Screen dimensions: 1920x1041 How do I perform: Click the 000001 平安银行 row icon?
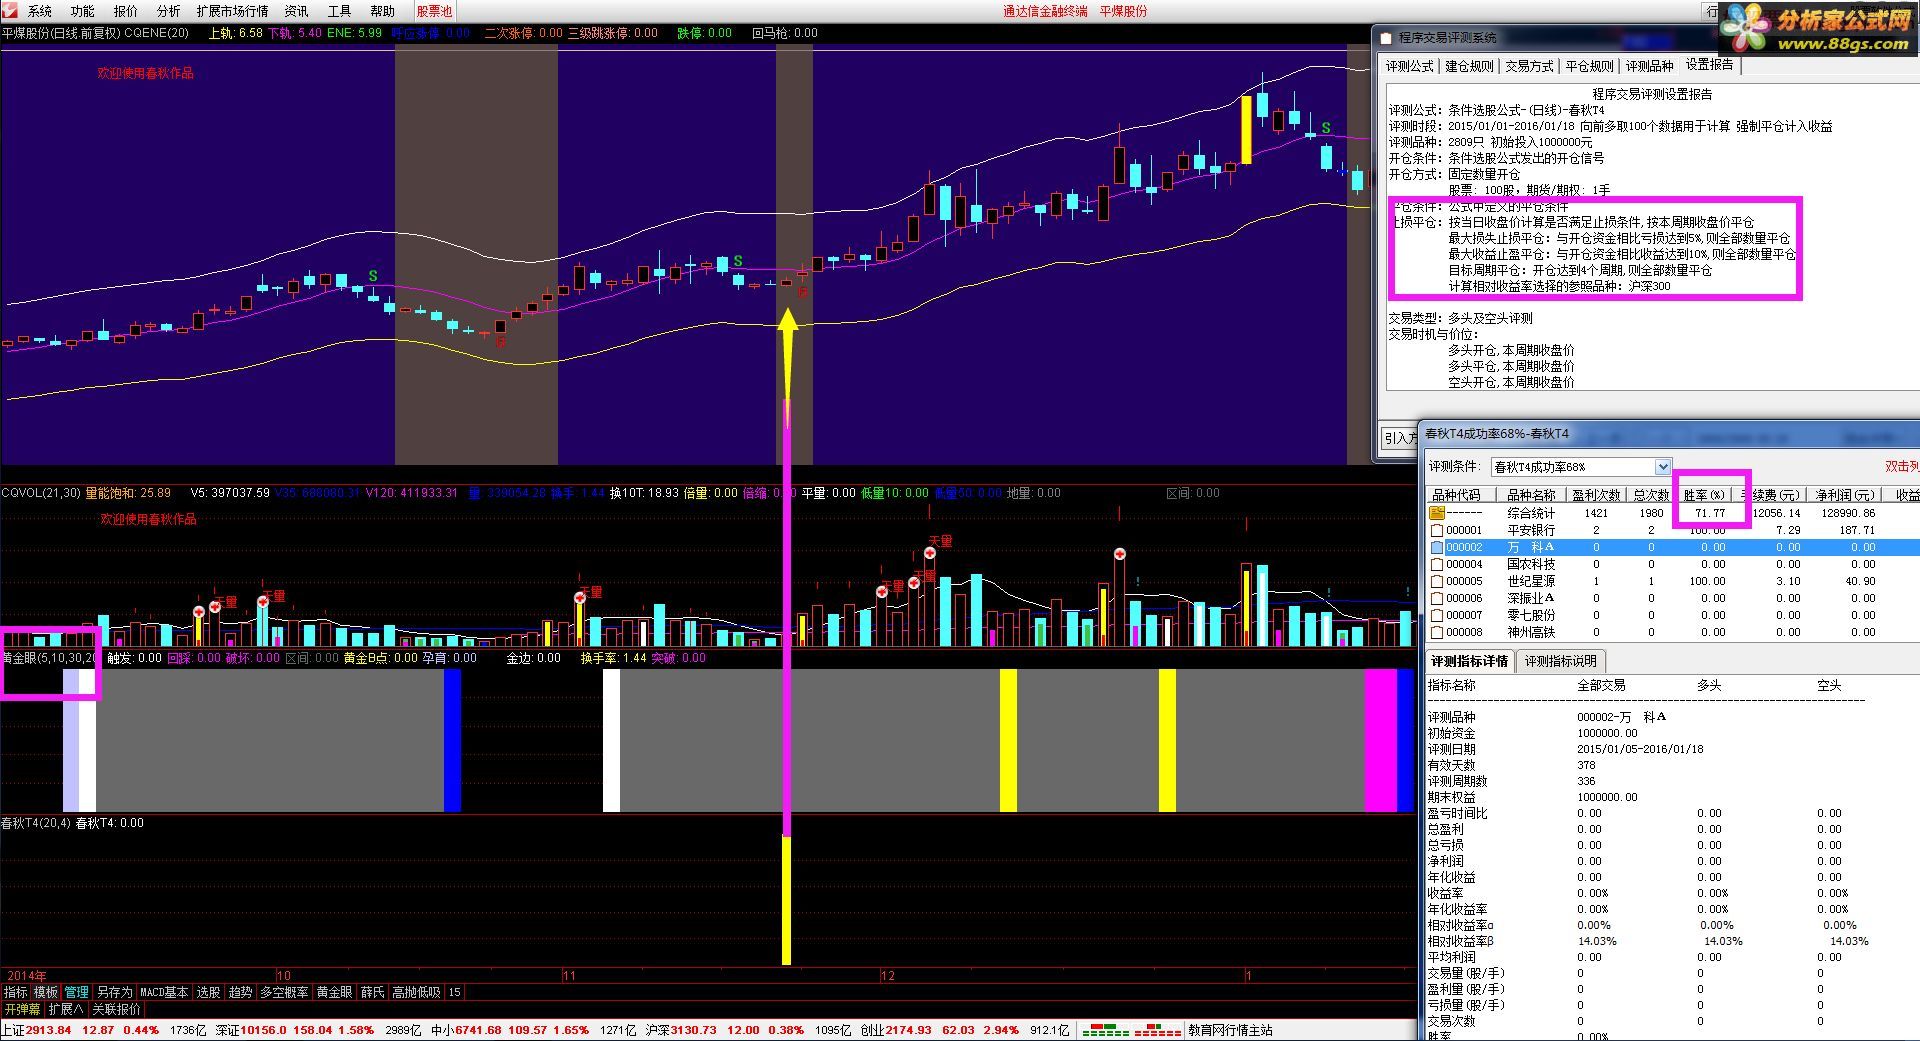pyautogui.click(x=1437, y=530)
